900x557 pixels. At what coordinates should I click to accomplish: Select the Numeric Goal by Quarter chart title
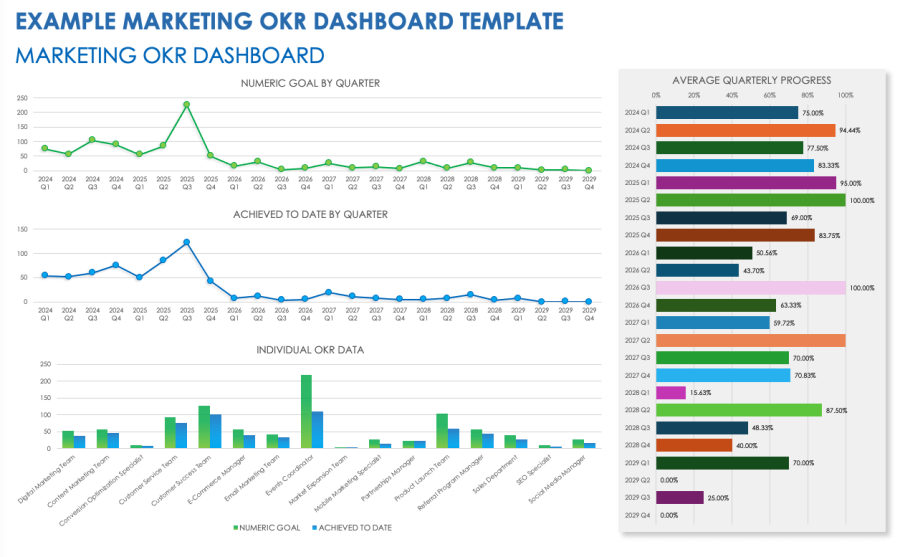click(310, 82)
